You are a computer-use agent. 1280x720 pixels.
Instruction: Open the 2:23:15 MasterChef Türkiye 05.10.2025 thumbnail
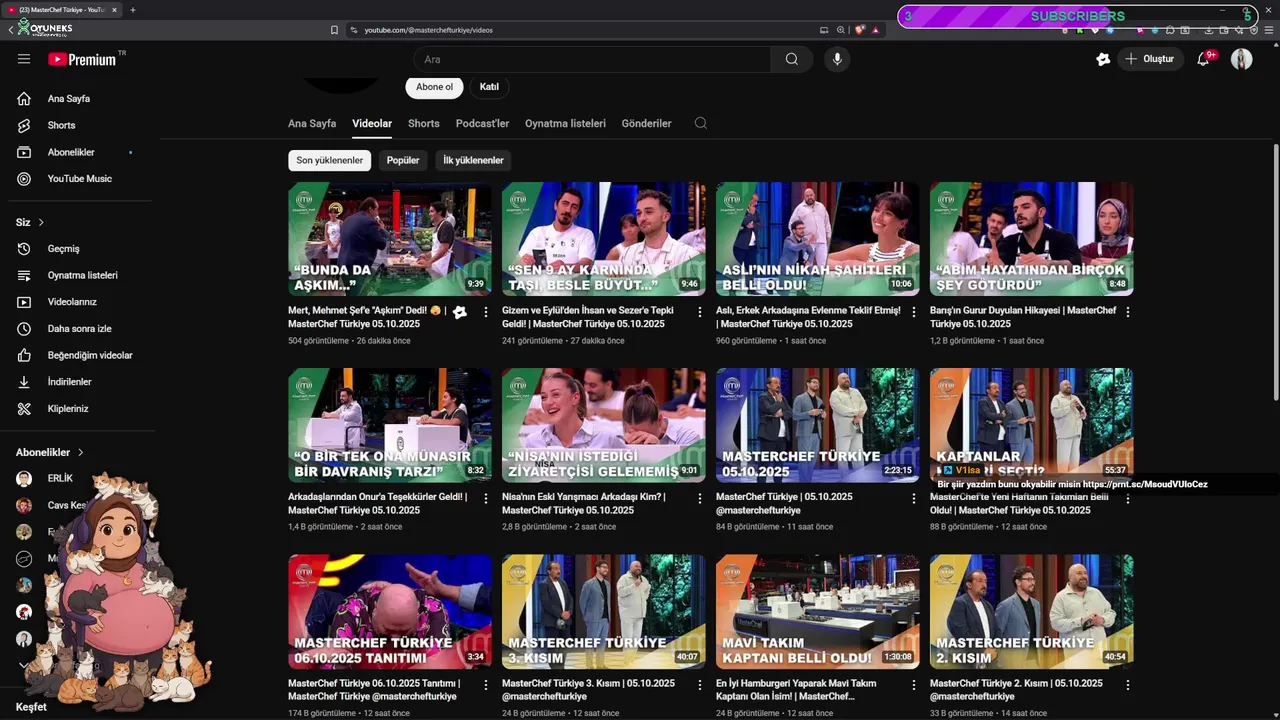point(818,425)
